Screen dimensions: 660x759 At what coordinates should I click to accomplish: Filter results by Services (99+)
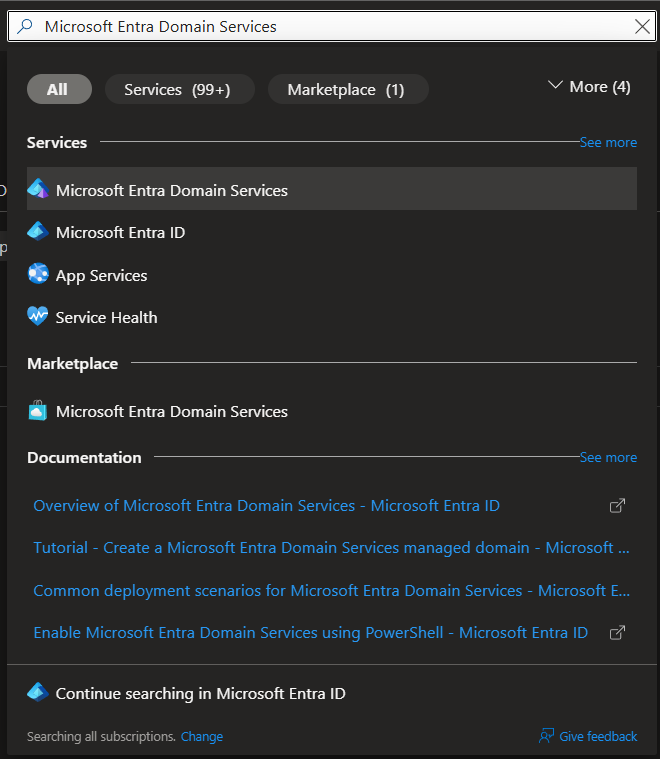coord(177,89)
